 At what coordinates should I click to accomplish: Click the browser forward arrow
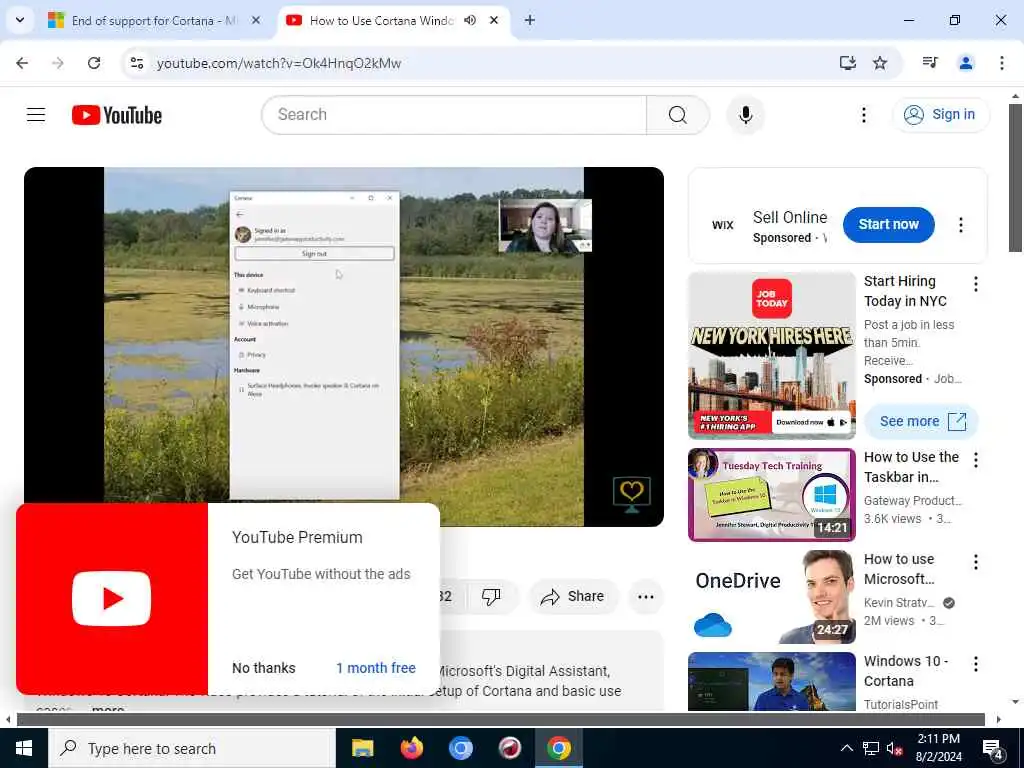coord(58,63)
